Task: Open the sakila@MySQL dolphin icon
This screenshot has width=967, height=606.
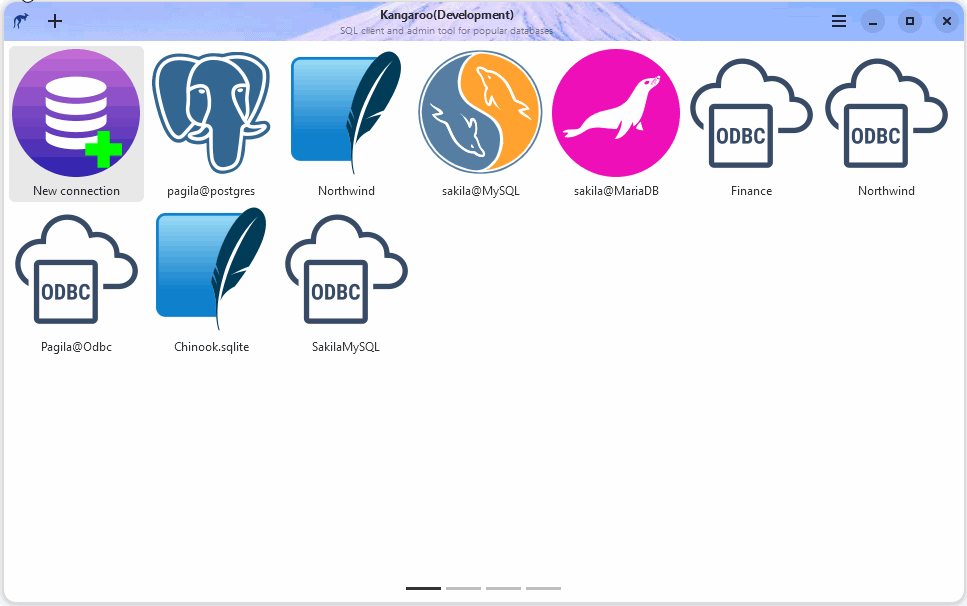Action: pos(480,112)
